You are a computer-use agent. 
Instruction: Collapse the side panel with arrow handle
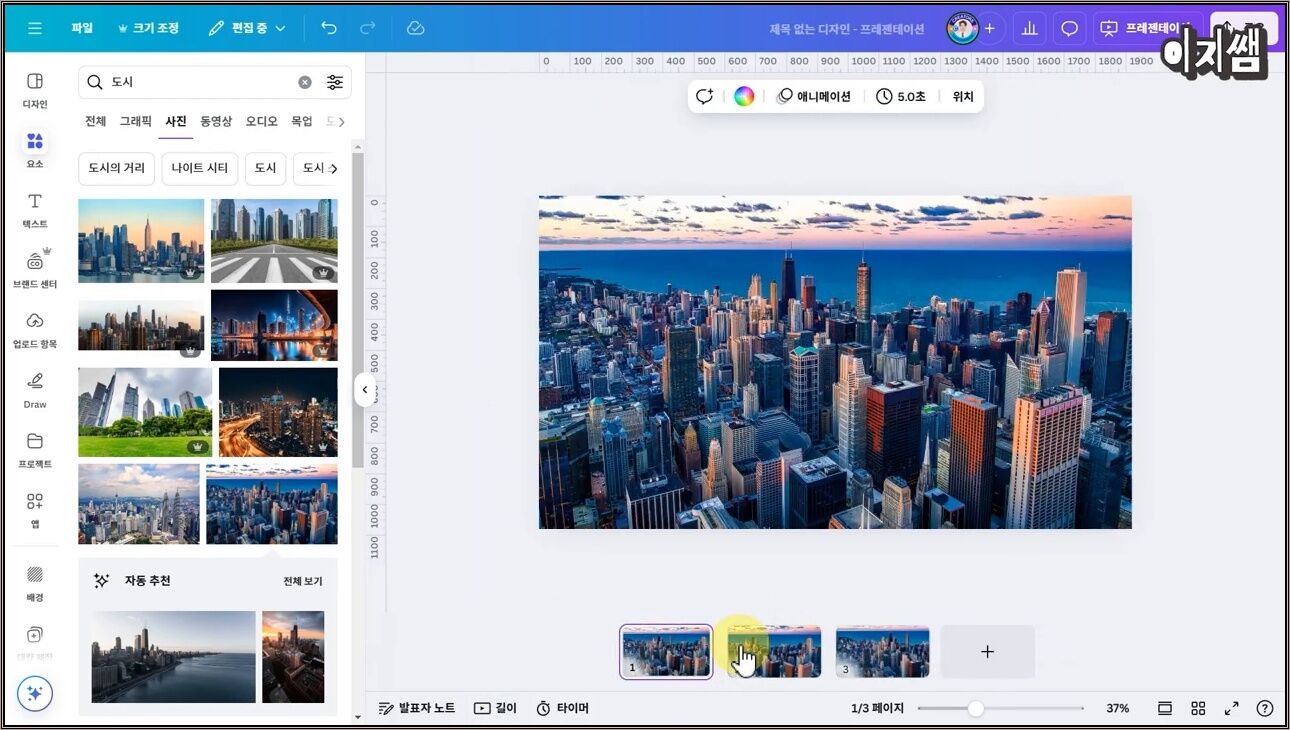pos(364,390)
